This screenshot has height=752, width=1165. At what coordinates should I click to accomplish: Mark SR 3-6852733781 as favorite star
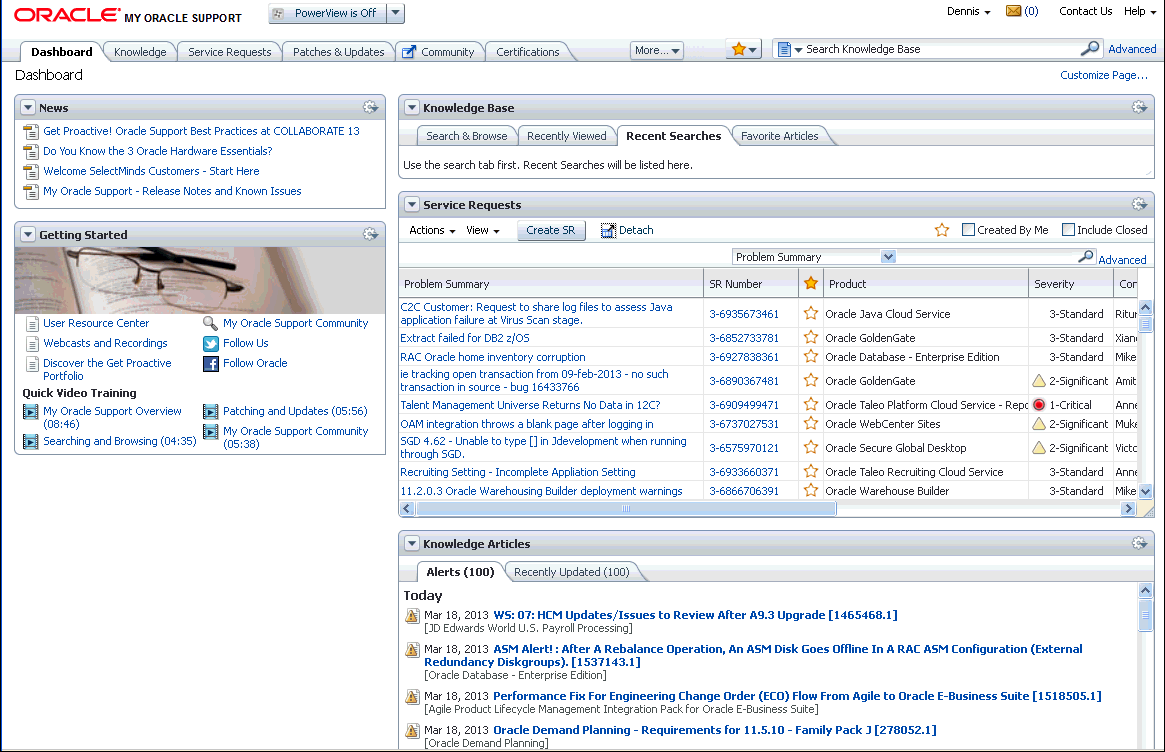tap(811, 337)
